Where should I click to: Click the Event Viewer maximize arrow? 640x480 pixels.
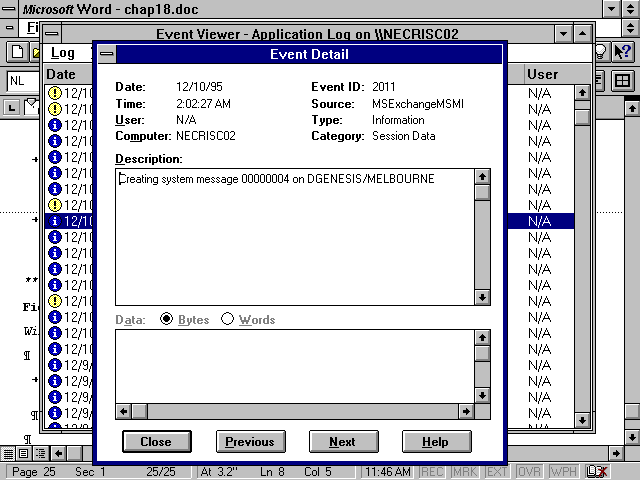coord(582,33)
